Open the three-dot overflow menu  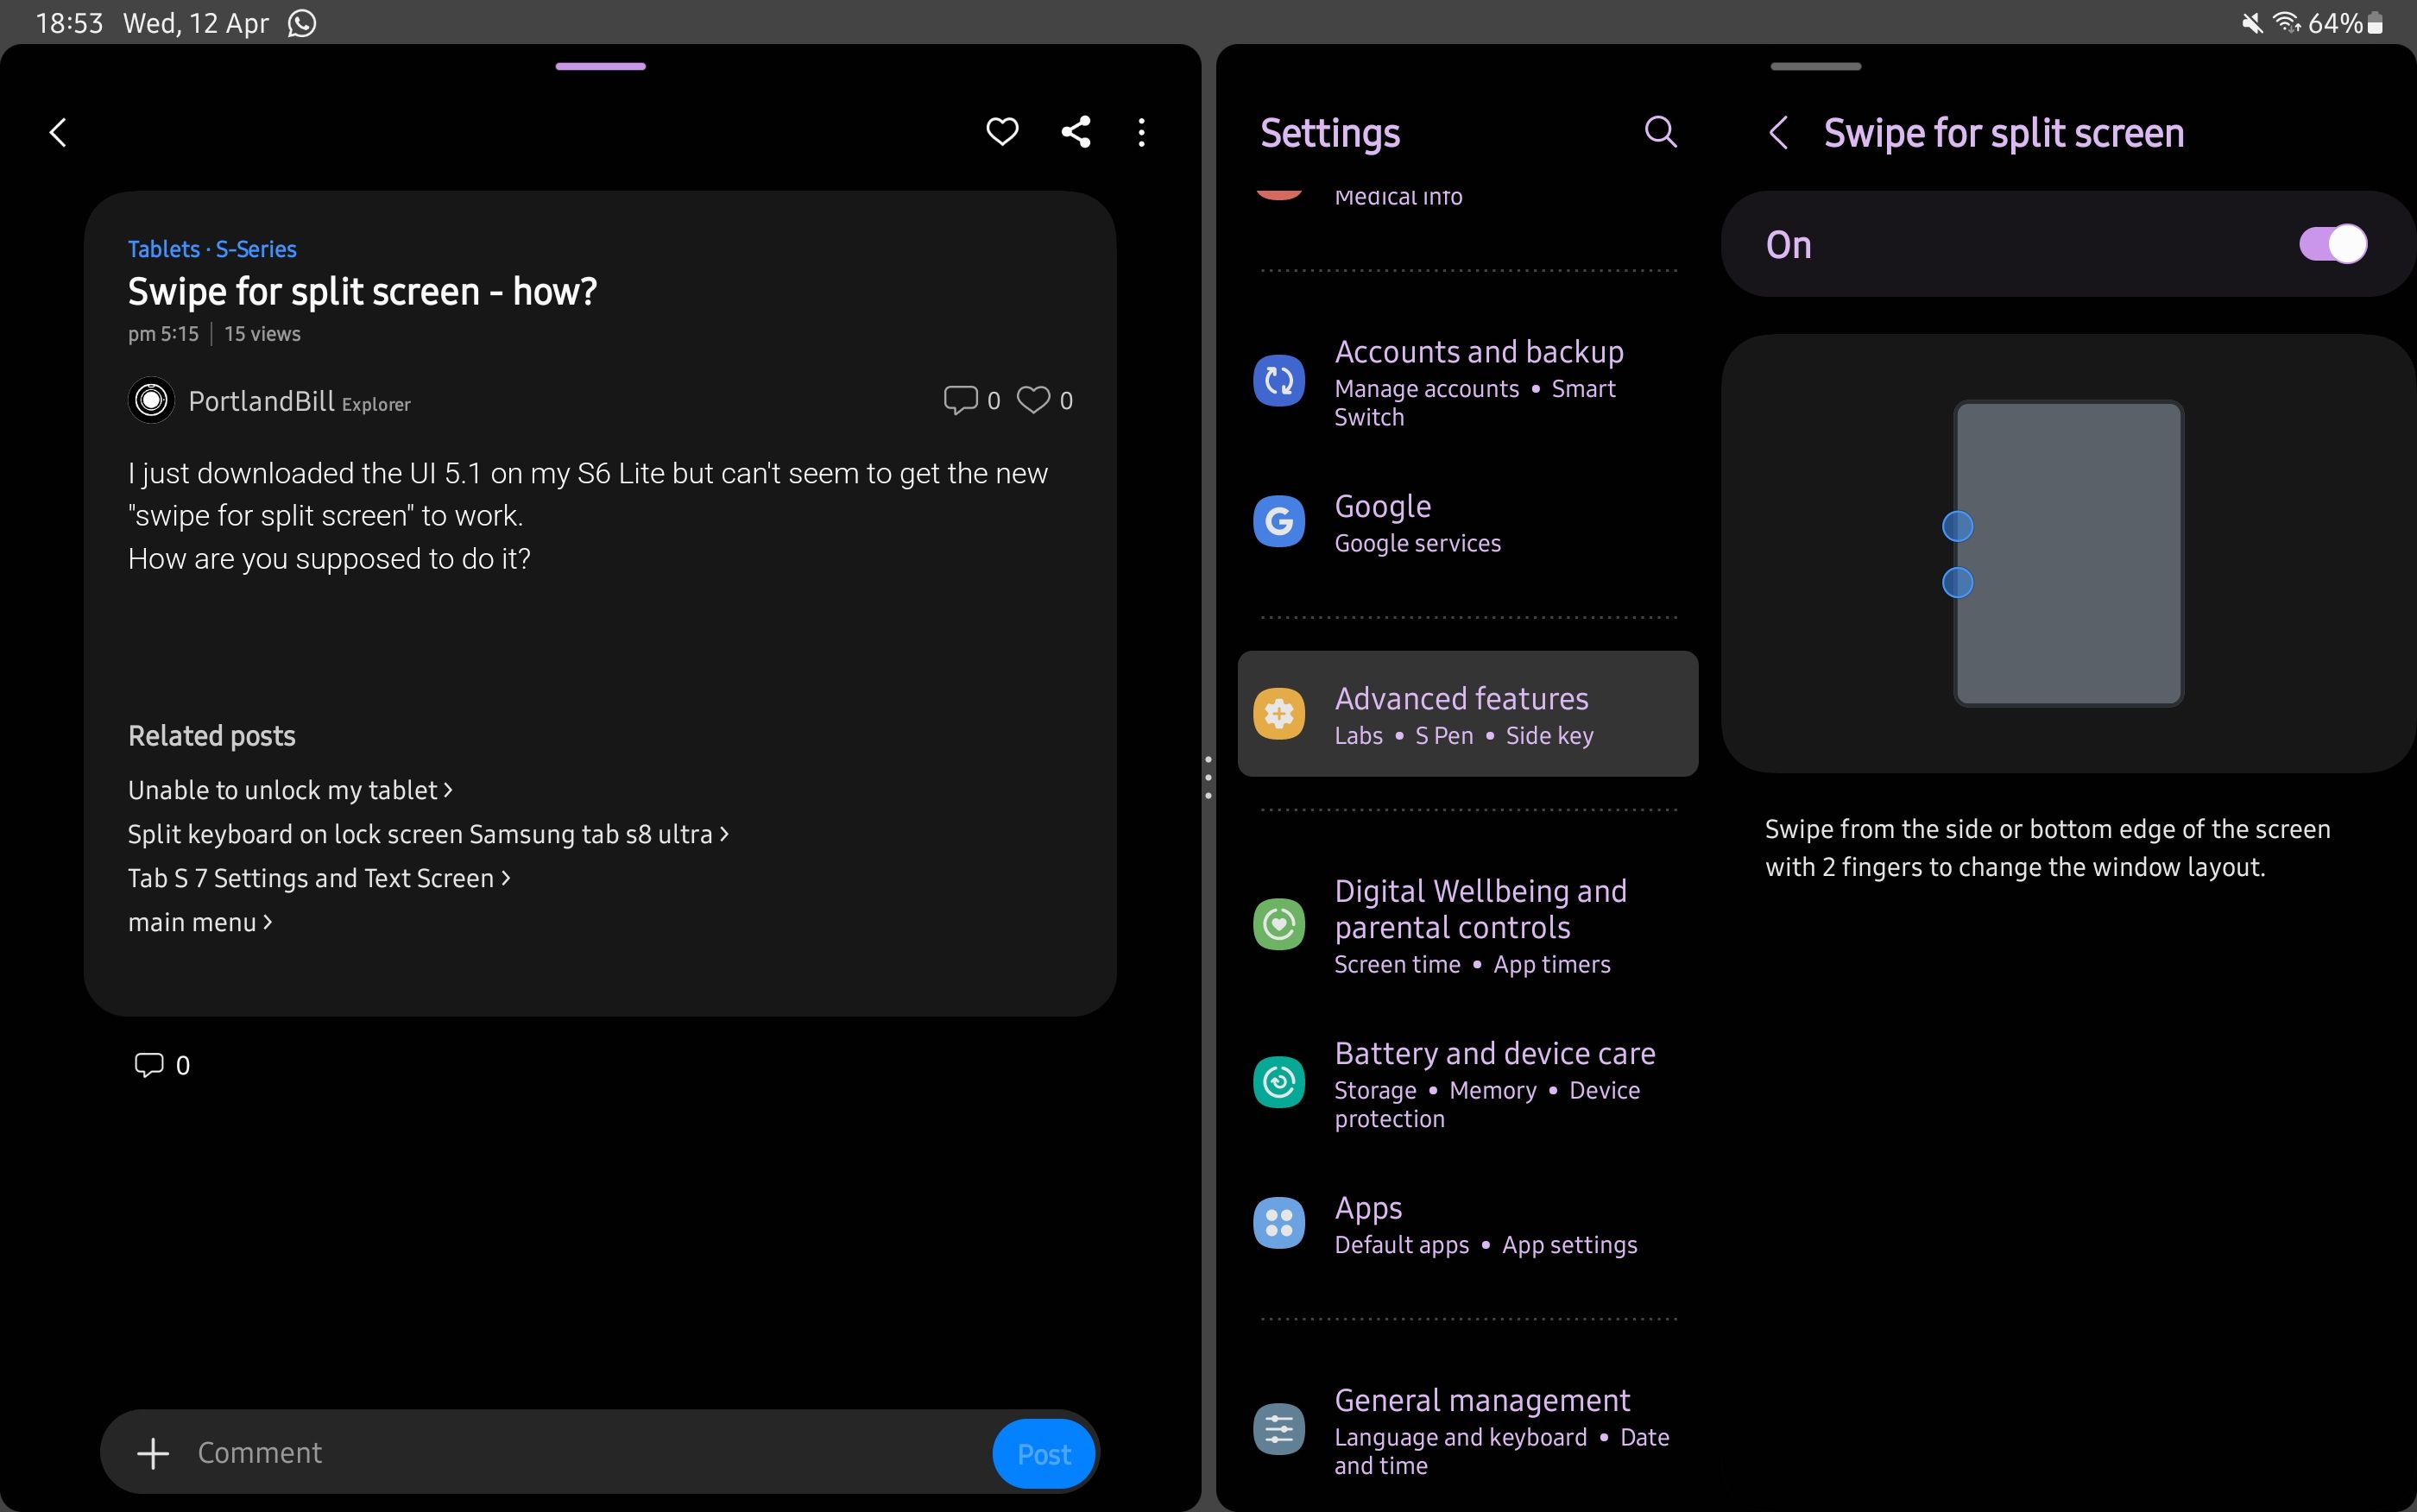pyautogui.click(x=1140, y=131)
